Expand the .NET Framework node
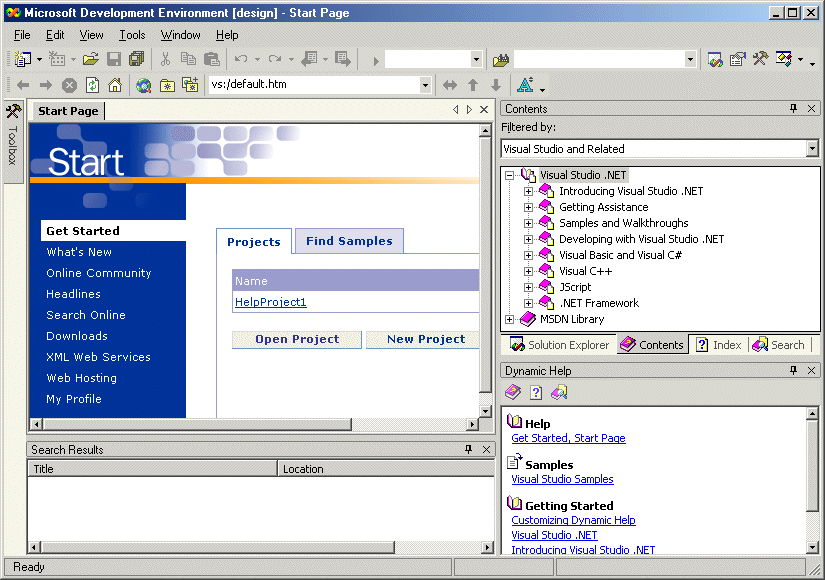825x580 pixels. coord(528,304)
